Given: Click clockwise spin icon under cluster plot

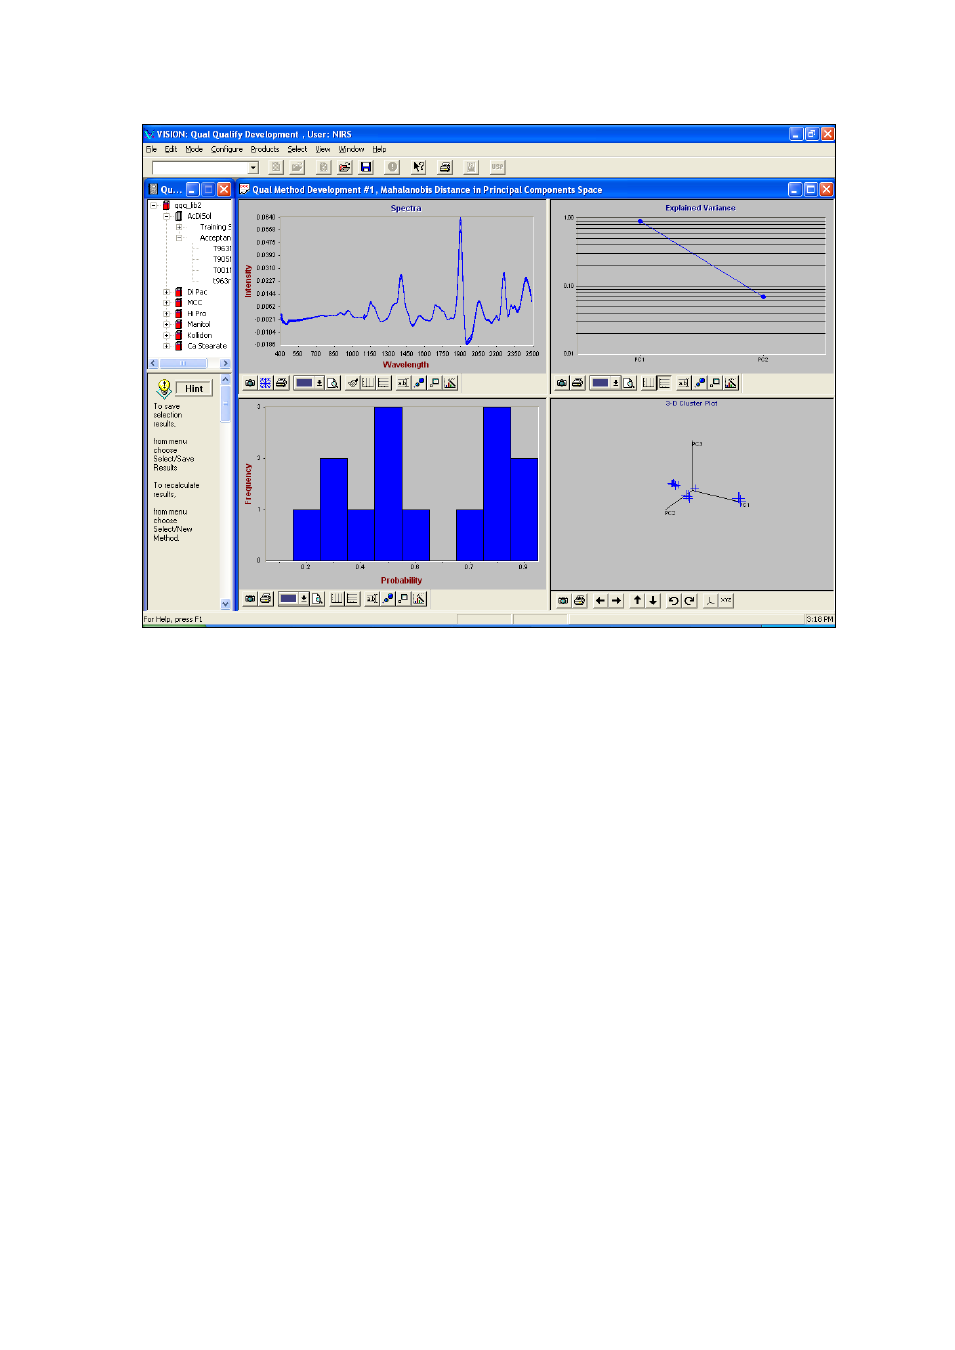Looking at the screenshot, I should [x=689, y=601].
